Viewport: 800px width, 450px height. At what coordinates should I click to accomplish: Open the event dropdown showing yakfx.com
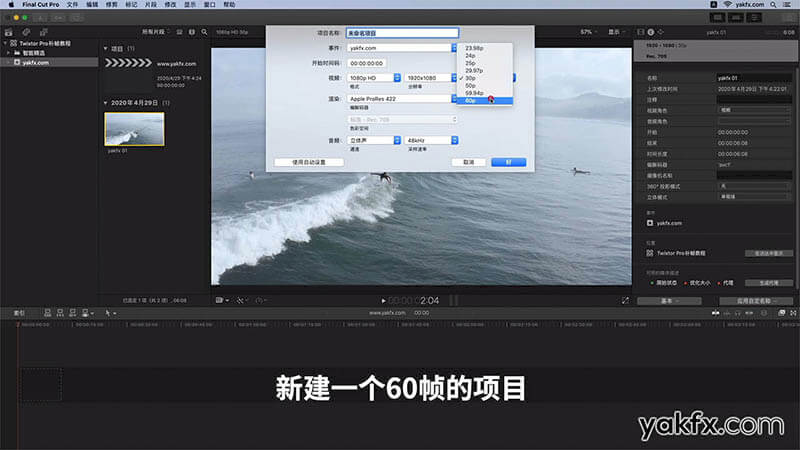pyautogui.click(x=402, y=48)
